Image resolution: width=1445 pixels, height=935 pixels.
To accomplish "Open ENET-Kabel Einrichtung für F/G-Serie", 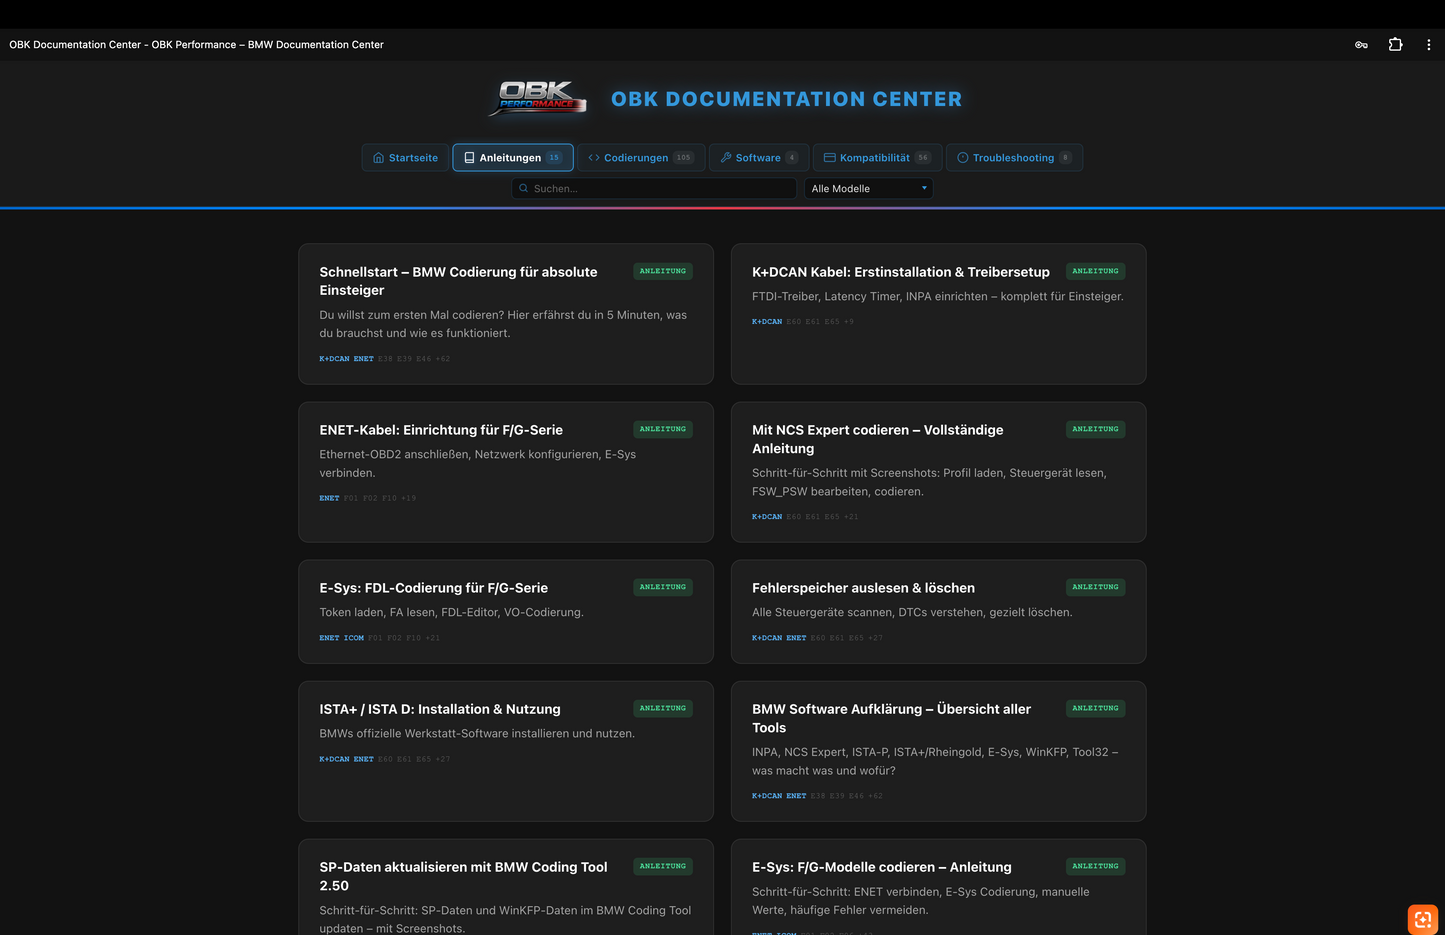I will pyautogui.click(x=506, y=472).
